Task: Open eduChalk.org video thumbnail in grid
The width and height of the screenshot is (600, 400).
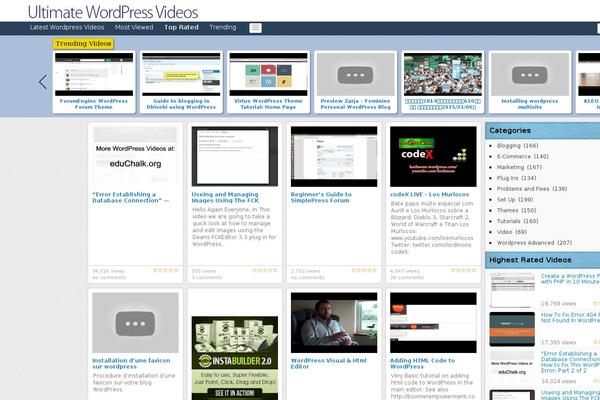Action: coord(135,157)
